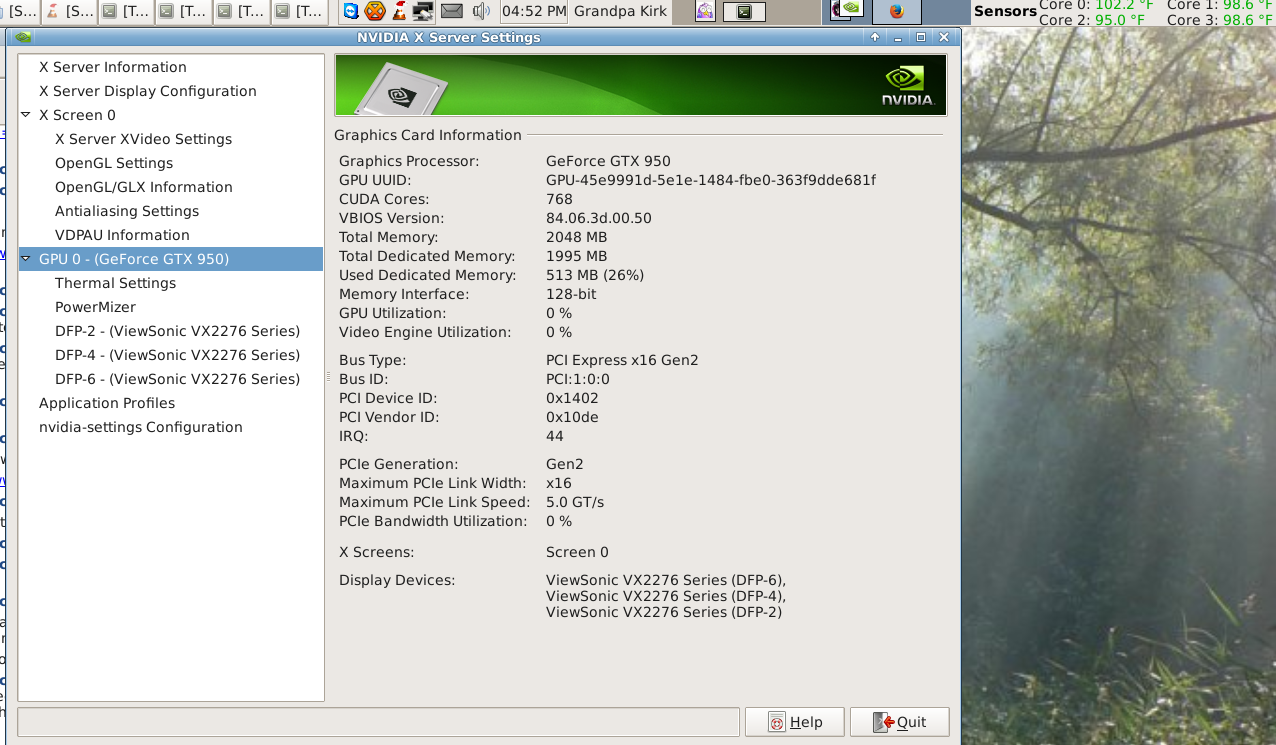
Task: Collapse the GPU 0 tree arrow
Action: [26, 259]
